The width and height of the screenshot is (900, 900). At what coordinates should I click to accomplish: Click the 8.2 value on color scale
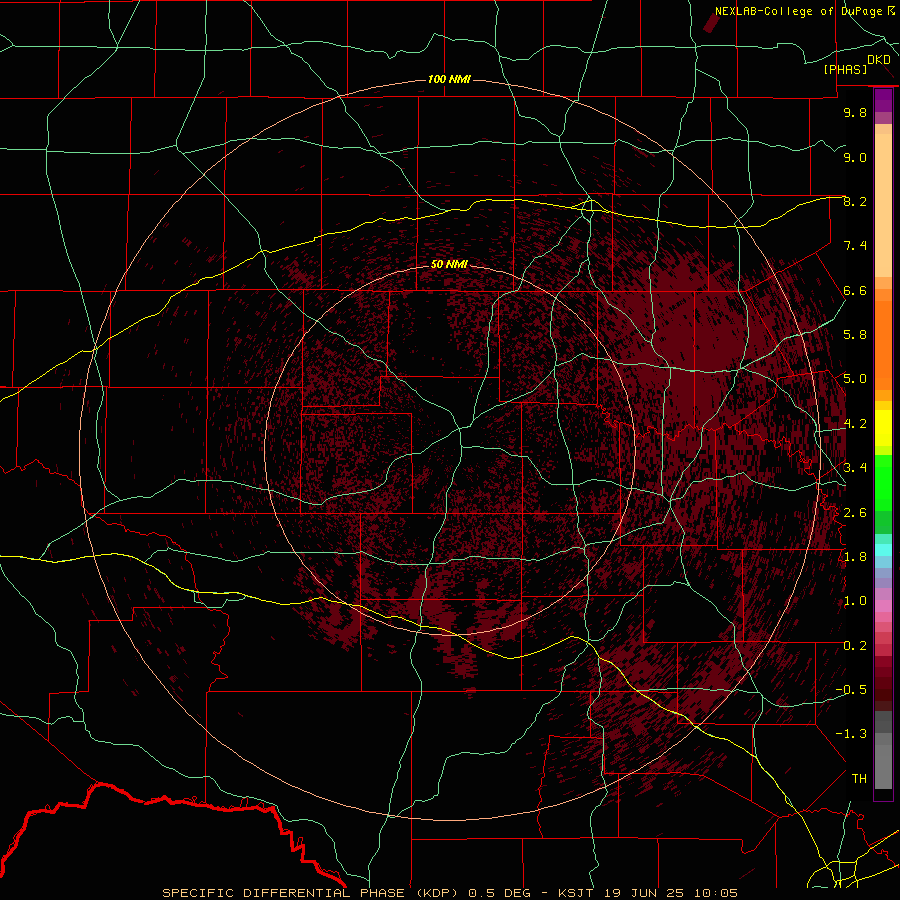click(x=855, y=201)
